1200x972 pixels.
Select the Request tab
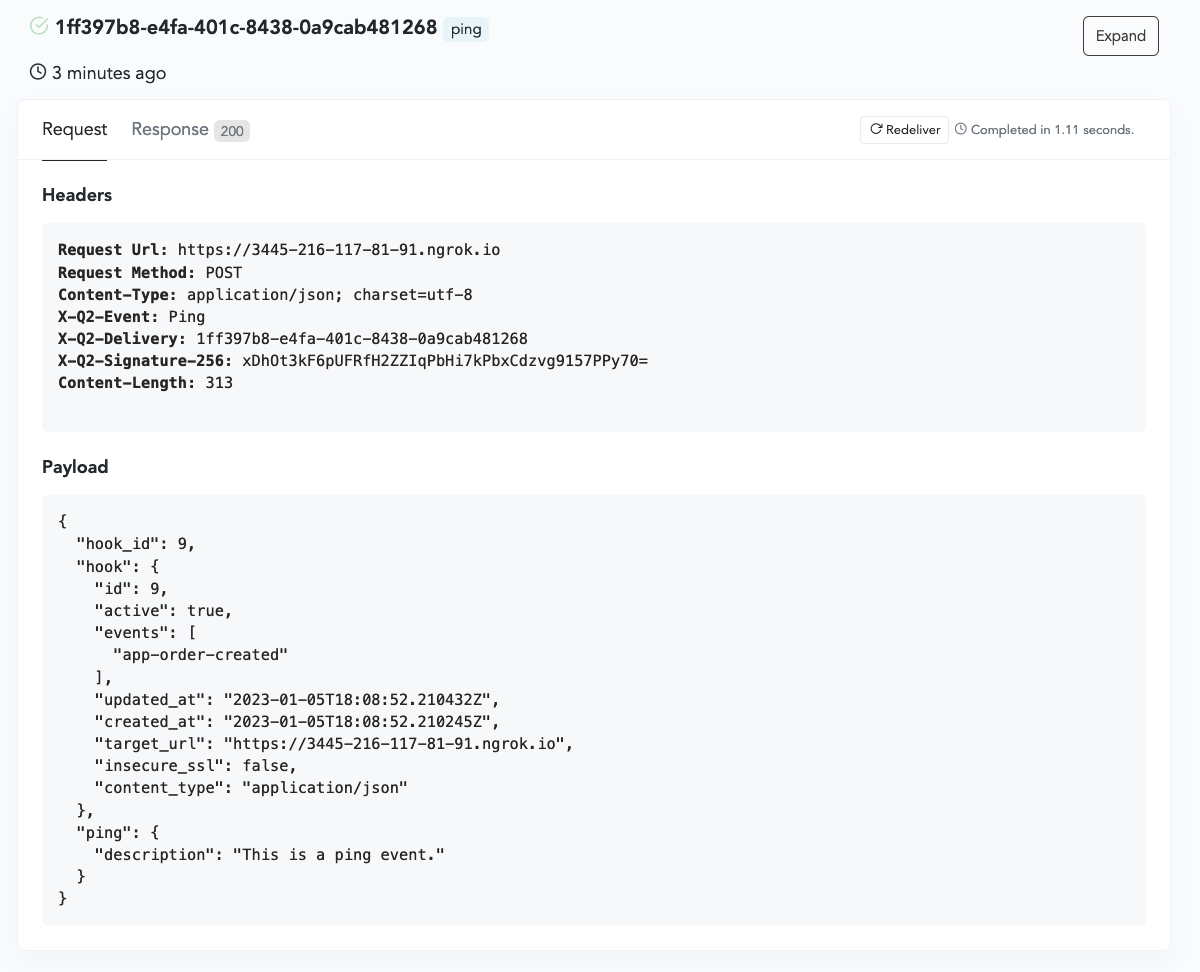(74, 130)
